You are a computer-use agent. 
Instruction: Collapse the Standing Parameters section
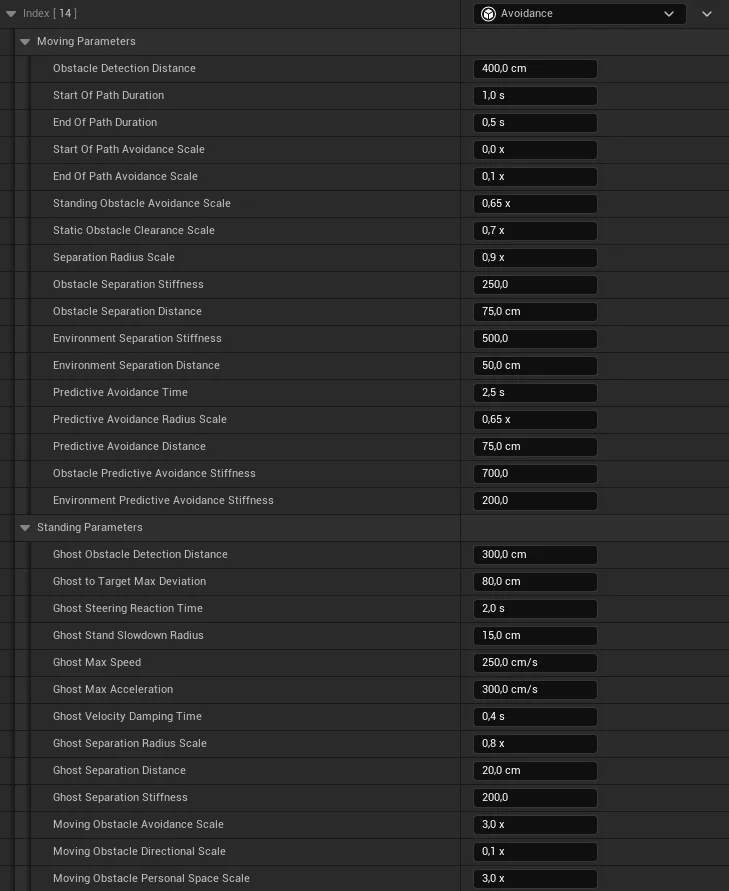click(25, 528)
